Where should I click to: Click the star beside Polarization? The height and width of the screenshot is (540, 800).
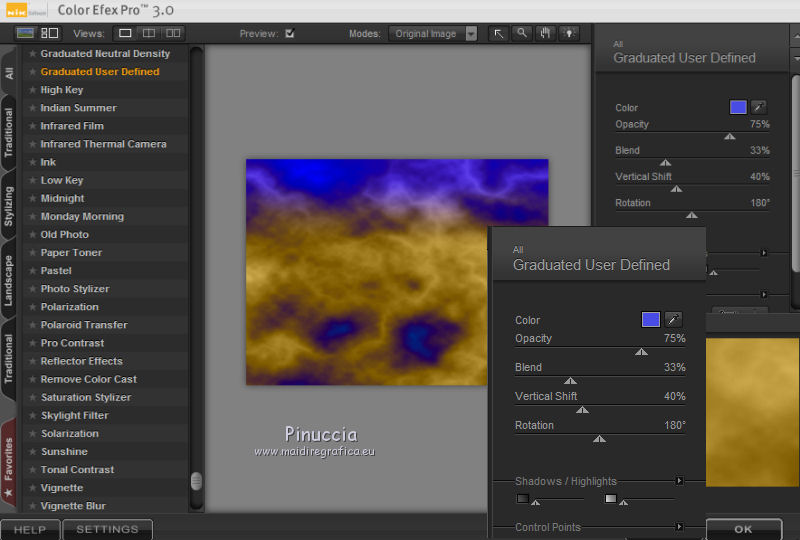coord(32,307)
